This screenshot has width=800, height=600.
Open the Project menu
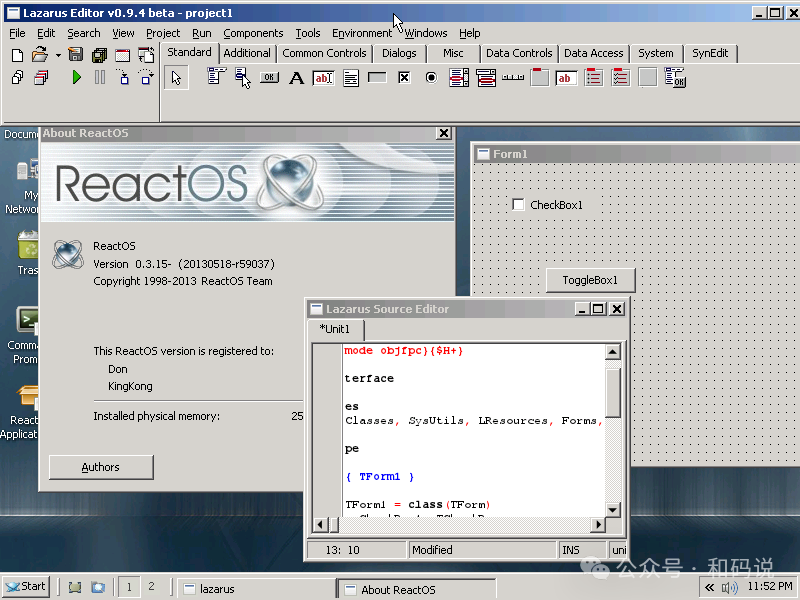click(163, 33)
